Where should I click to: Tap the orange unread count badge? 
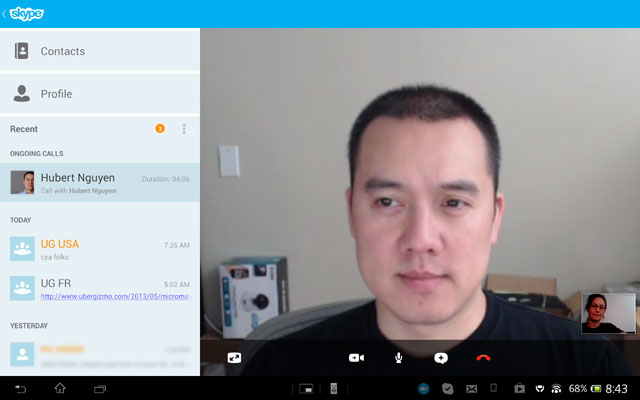tap(160, 129)
